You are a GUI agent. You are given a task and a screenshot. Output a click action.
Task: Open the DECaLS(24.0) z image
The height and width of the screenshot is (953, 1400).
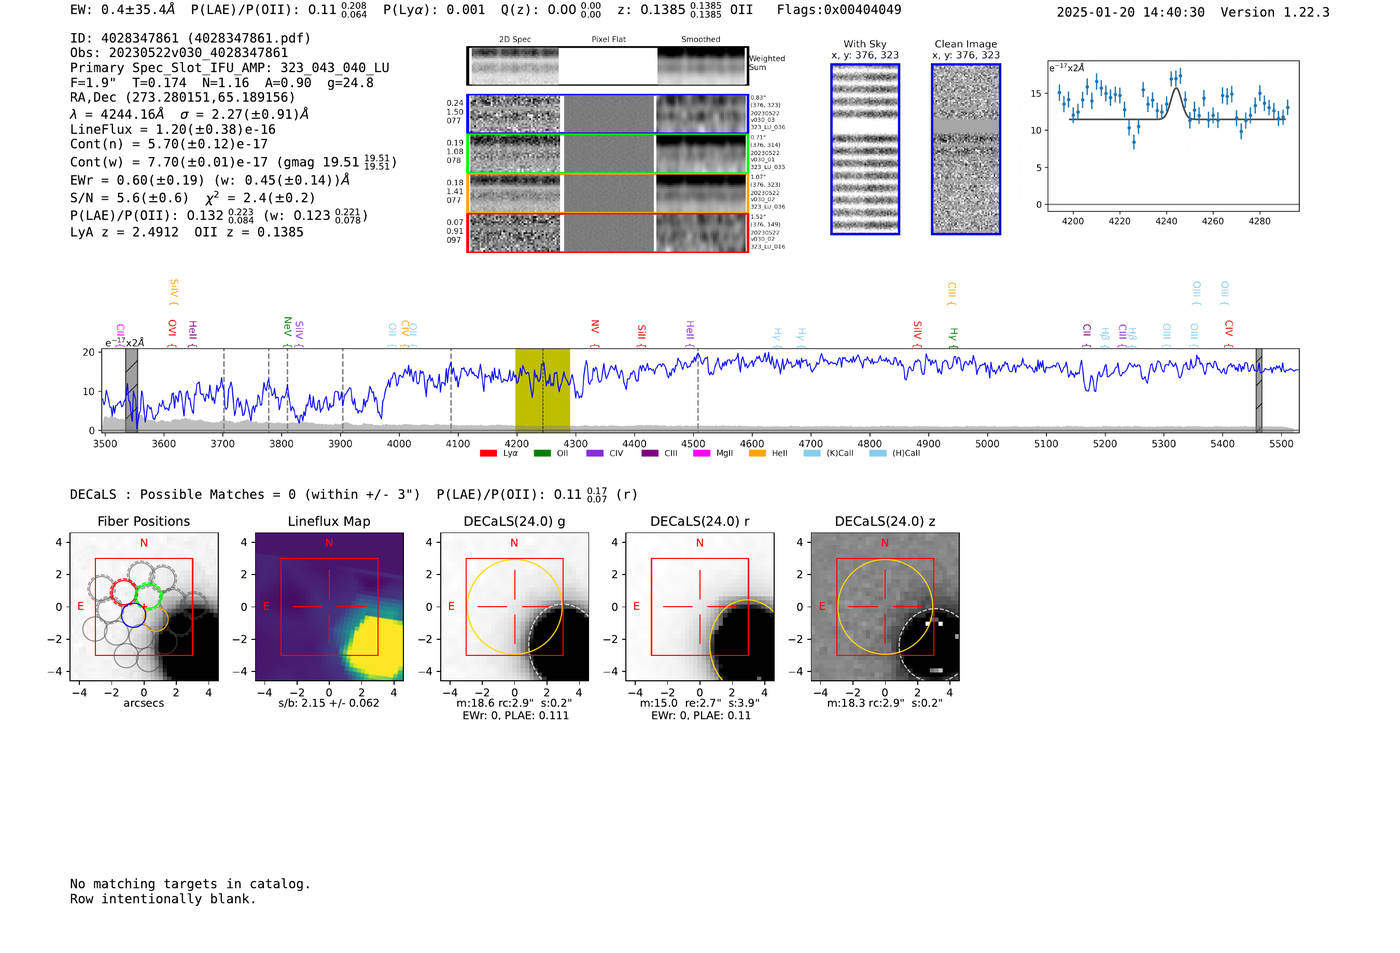tap(885, 607)
